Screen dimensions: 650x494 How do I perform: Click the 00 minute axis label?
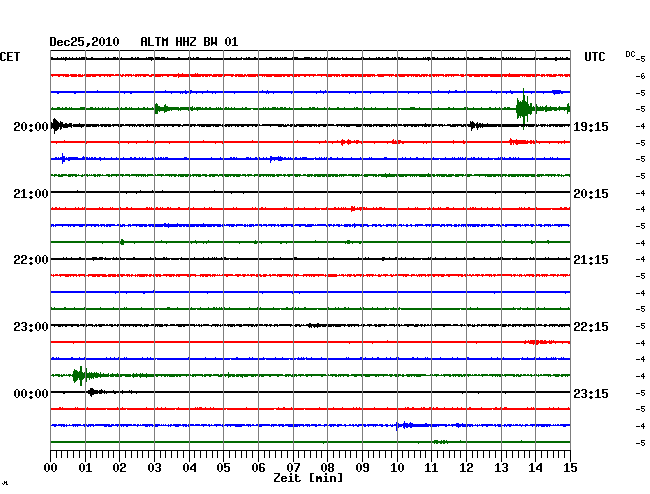click(51, 468)
